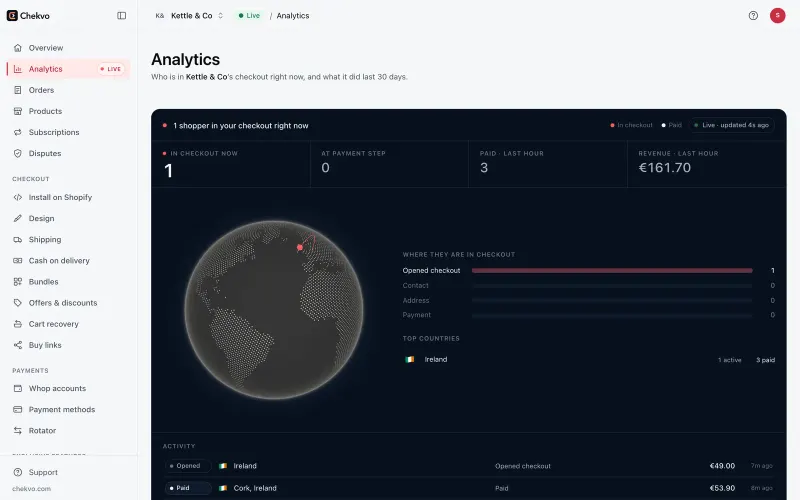Open Payment methods page

point(68,409)
